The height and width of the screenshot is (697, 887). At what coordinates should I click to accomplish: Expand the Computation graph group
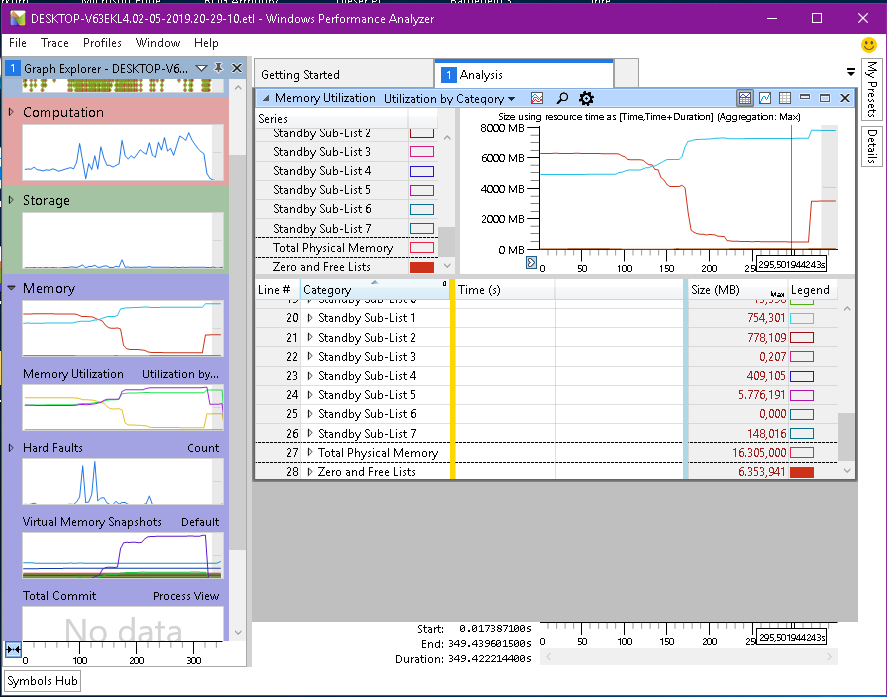point(11,112)
